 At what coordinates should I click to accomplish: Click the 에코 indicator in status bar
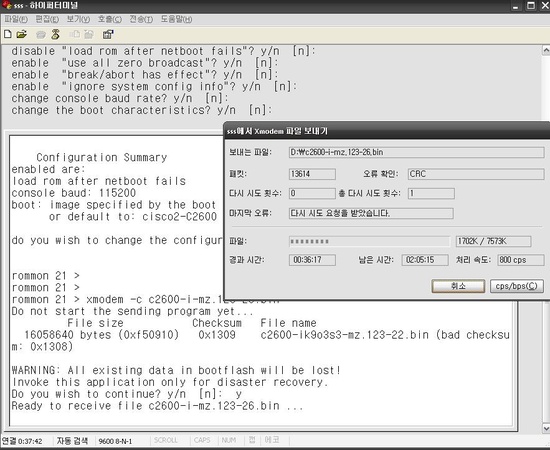click(x=272, y=440)
